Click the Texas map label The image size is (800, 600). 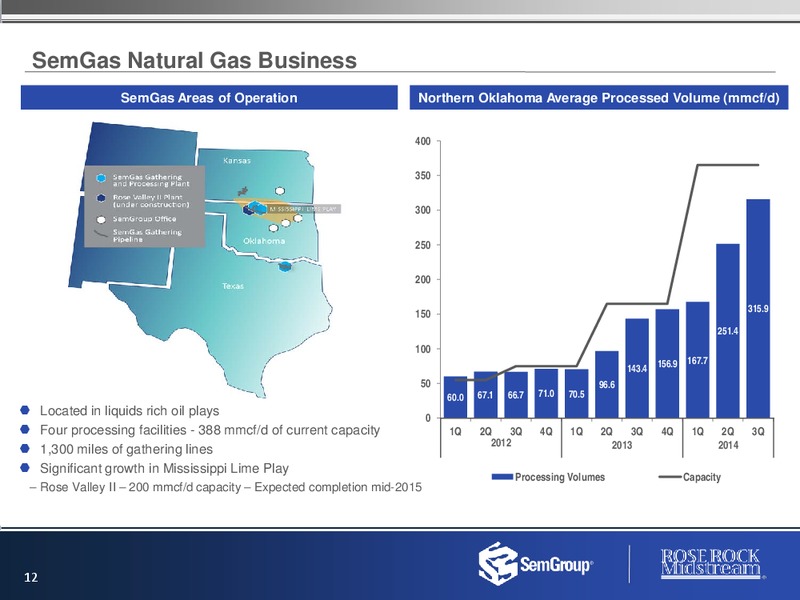233,286
